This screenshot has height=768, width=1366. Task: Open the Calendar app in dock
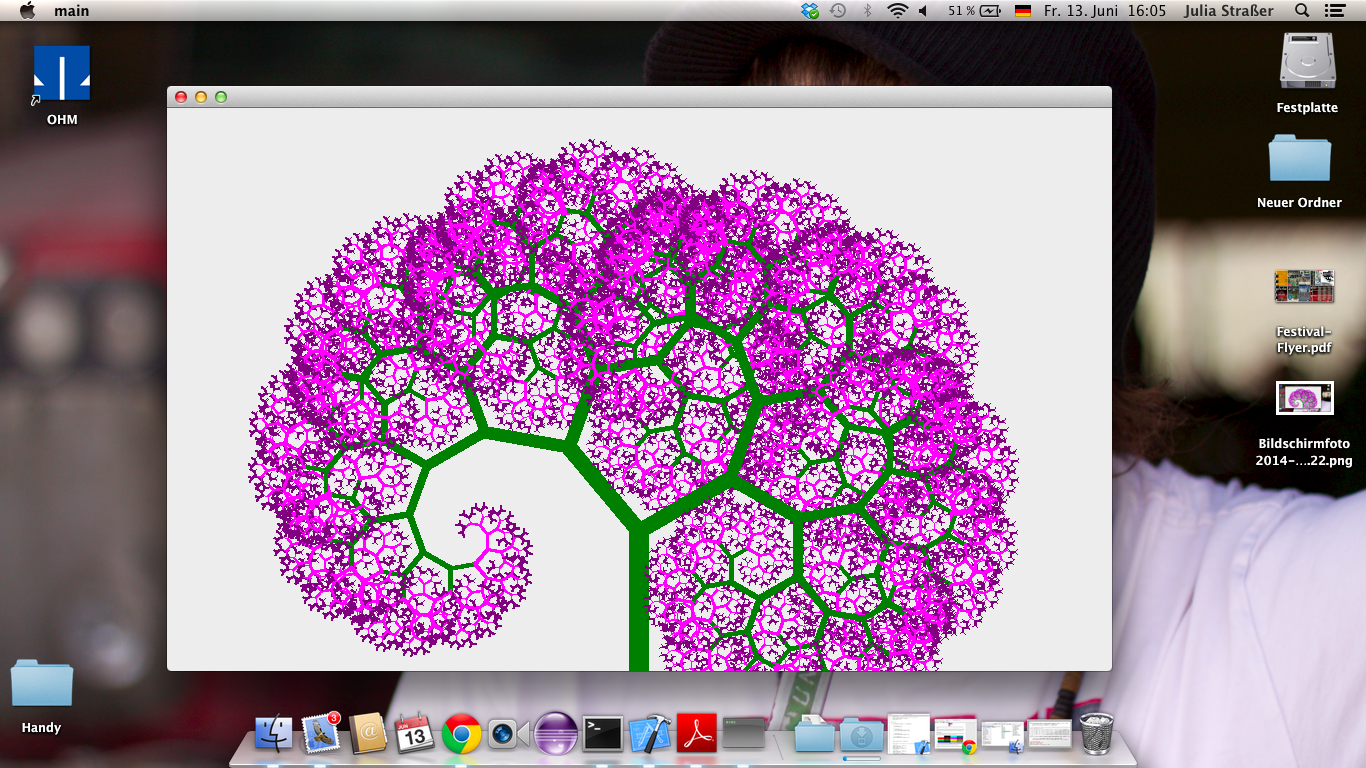coord(414,734)
